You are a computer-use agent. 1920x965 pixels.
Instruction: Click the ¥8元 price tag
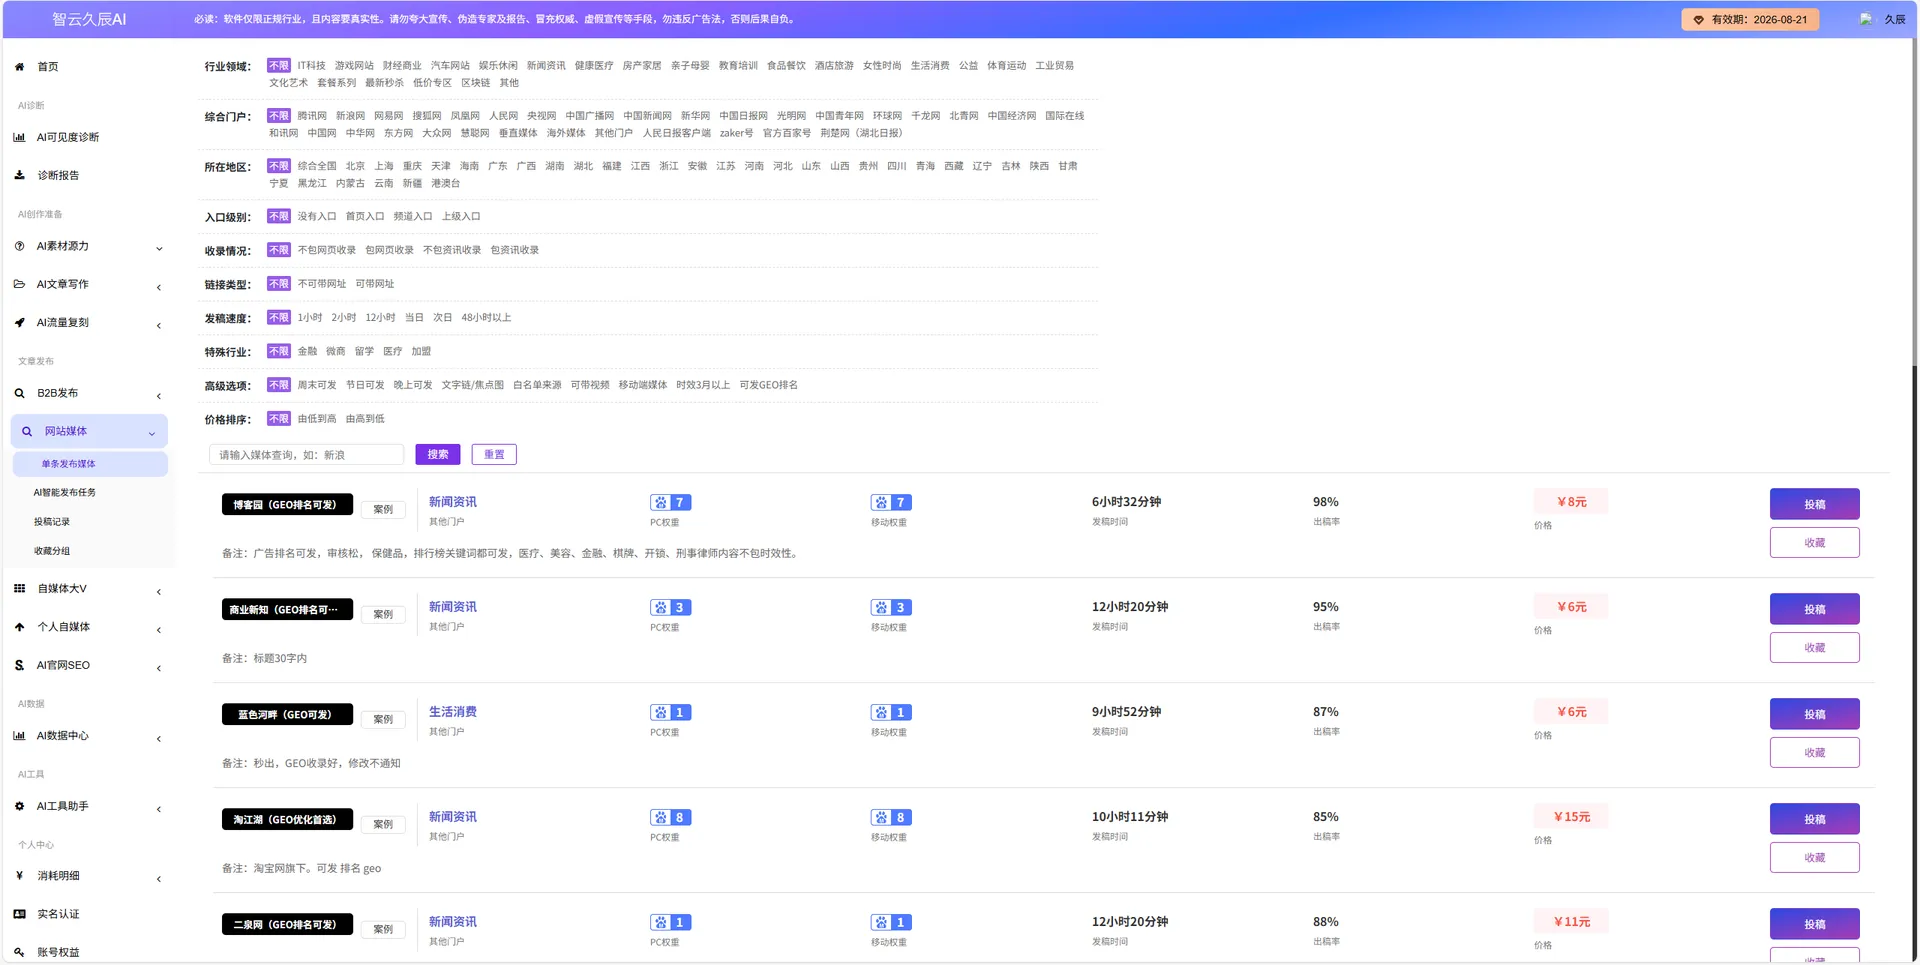(x=1571, y=502)
